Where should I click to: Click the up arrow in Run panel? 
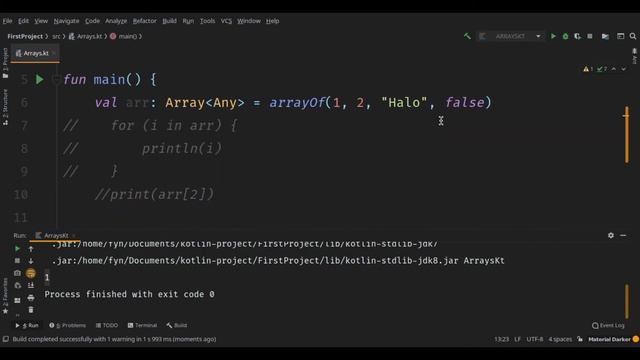(31, 249)
